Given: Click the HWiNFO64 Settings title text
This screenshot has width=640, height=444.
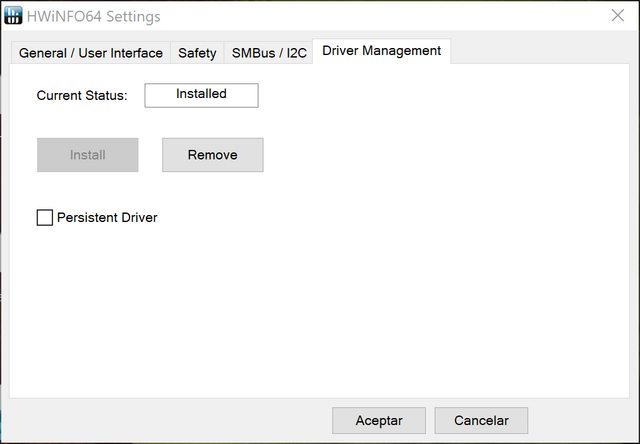Looking at the screenshot, I should point(93,17).
